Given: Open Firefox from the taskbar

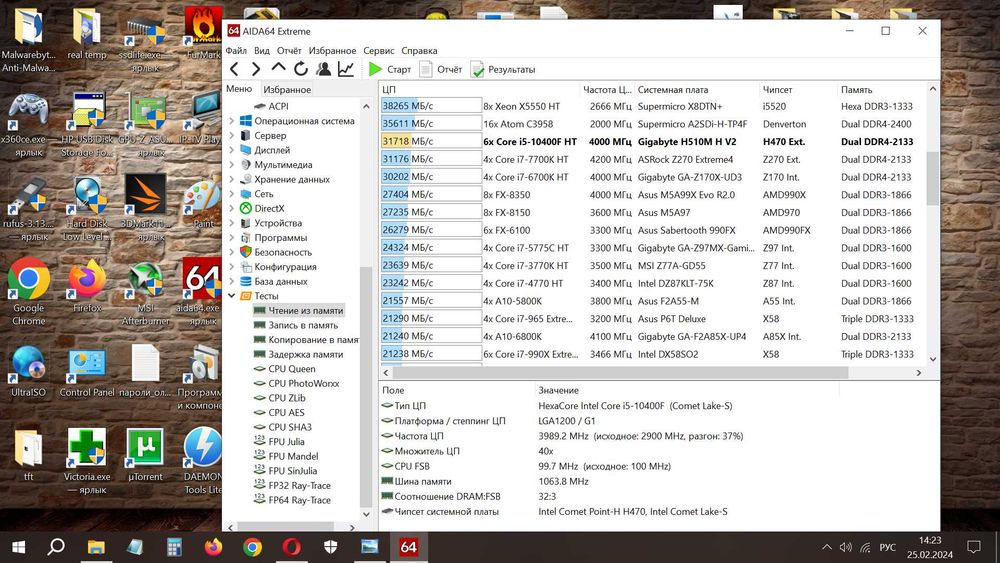Looking at the screenshot, I should (213, 547).
